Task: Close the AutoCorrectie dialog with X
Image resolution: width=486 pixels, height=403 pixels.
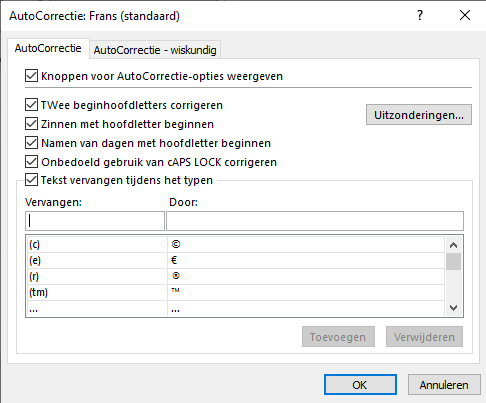Action: (x=465, y=15)
